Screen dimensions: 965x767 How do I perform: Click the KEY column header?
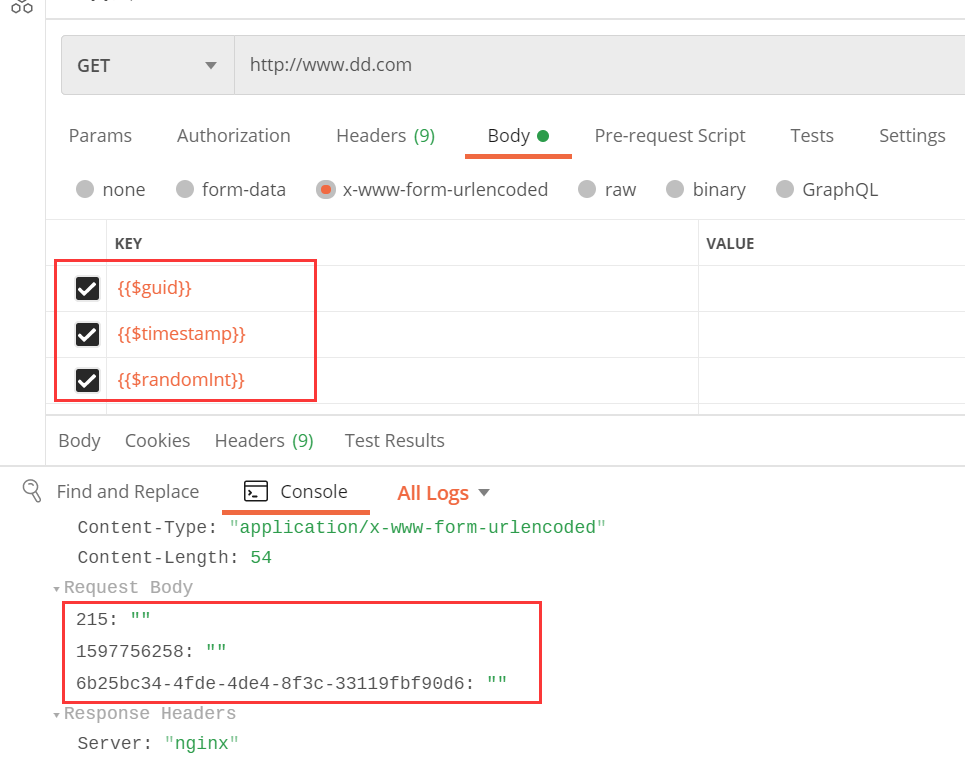pos(129,244)
